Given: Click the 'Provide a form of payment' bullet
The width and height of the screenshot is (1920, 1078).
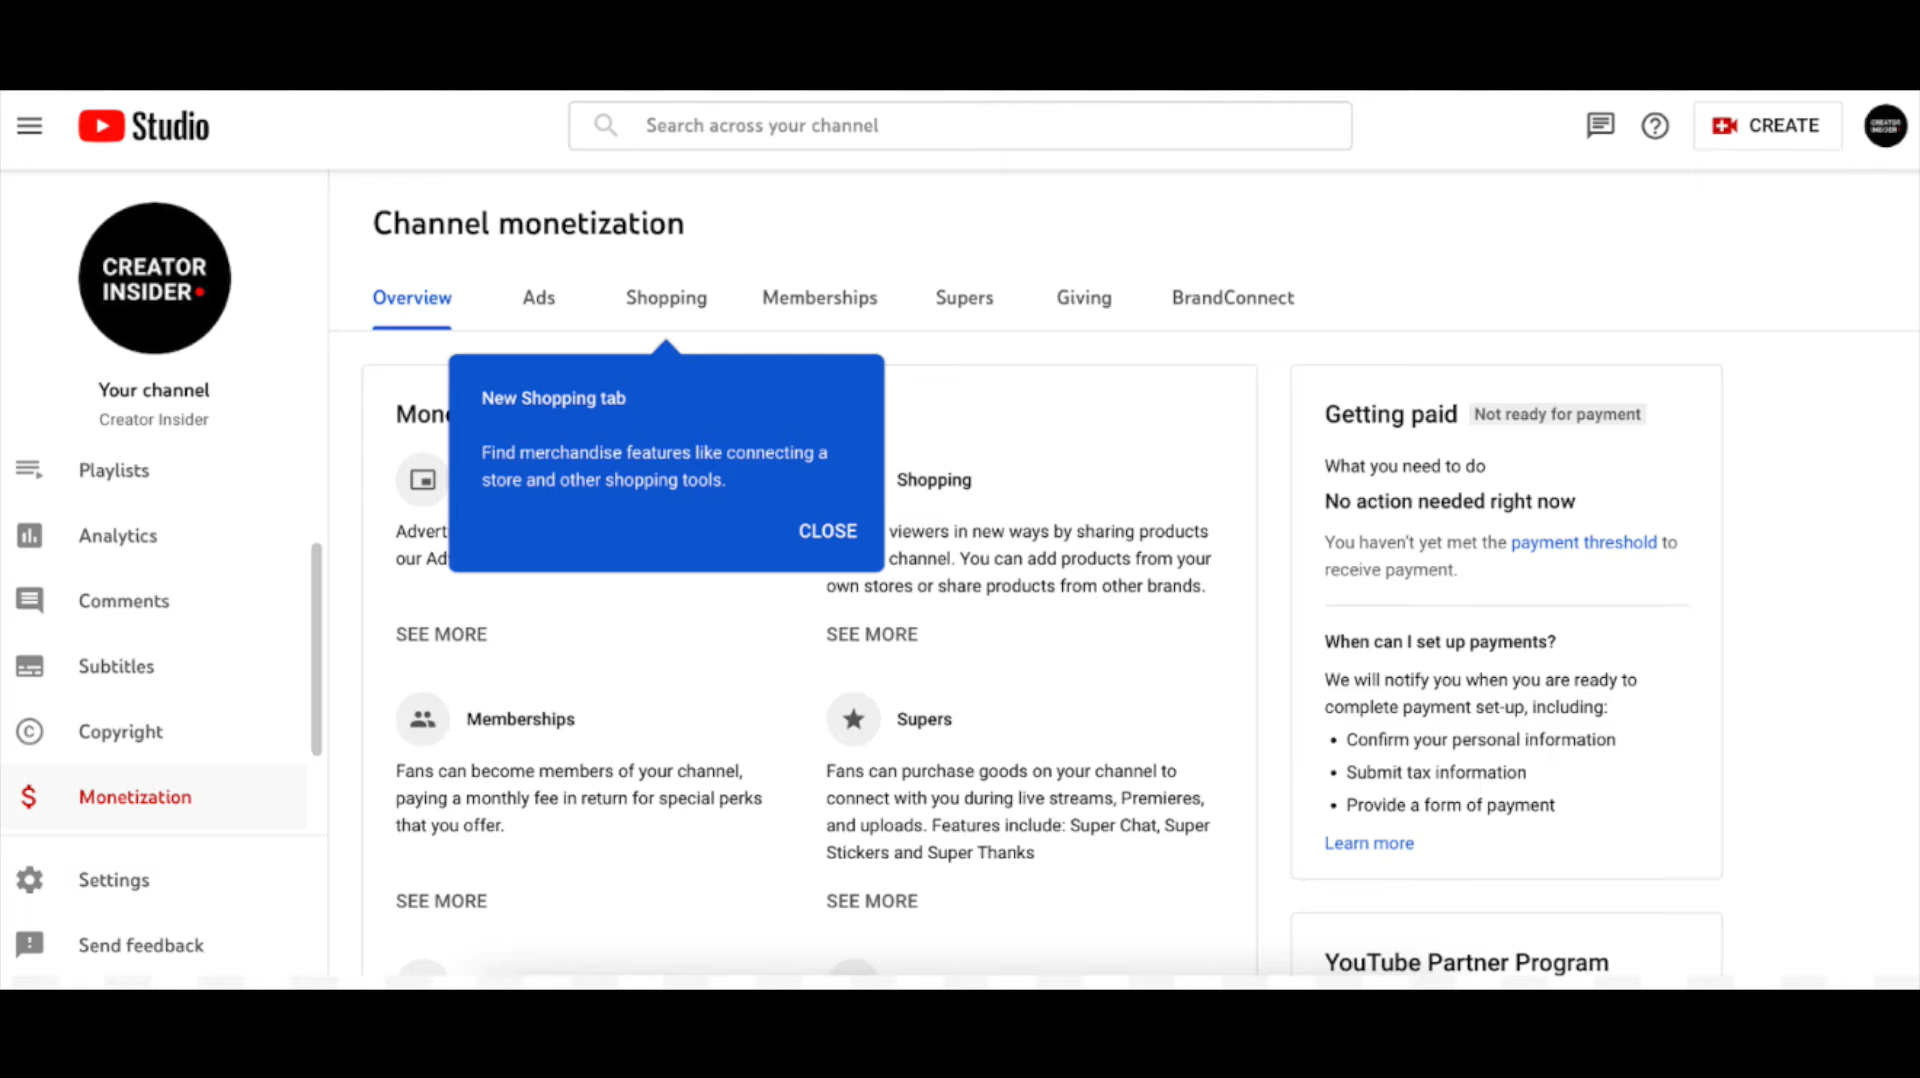Looking at the screenshot, I should (x=1450, y=805).
